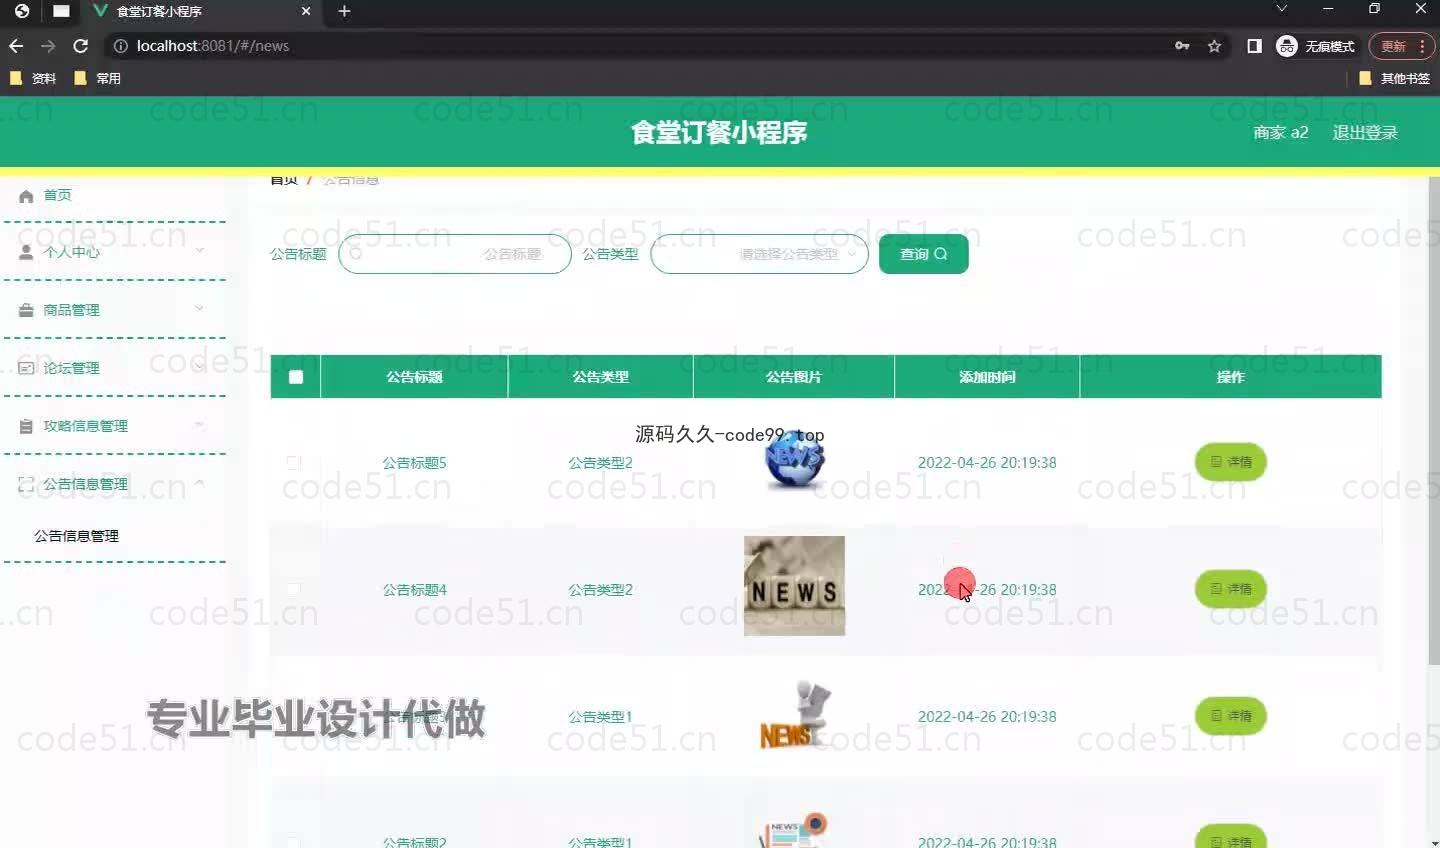Open the globe news image for 公告标题5

[x=794, y=460]
